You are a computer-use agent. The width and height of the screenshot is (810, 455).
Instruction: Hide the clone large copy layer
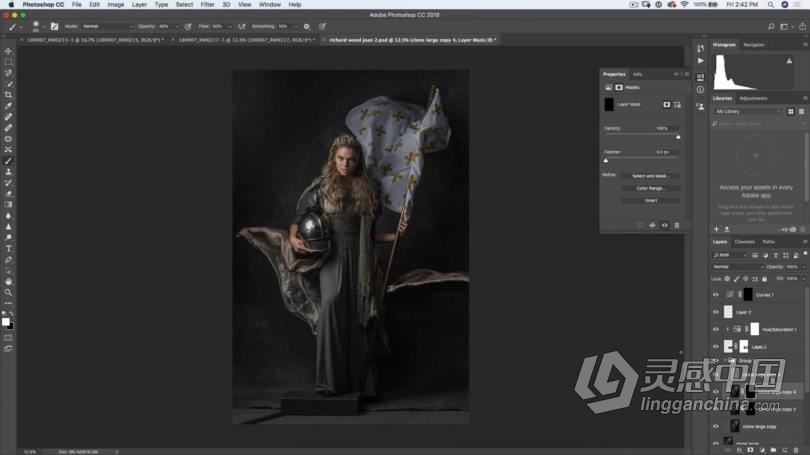[x=716, y=427]
